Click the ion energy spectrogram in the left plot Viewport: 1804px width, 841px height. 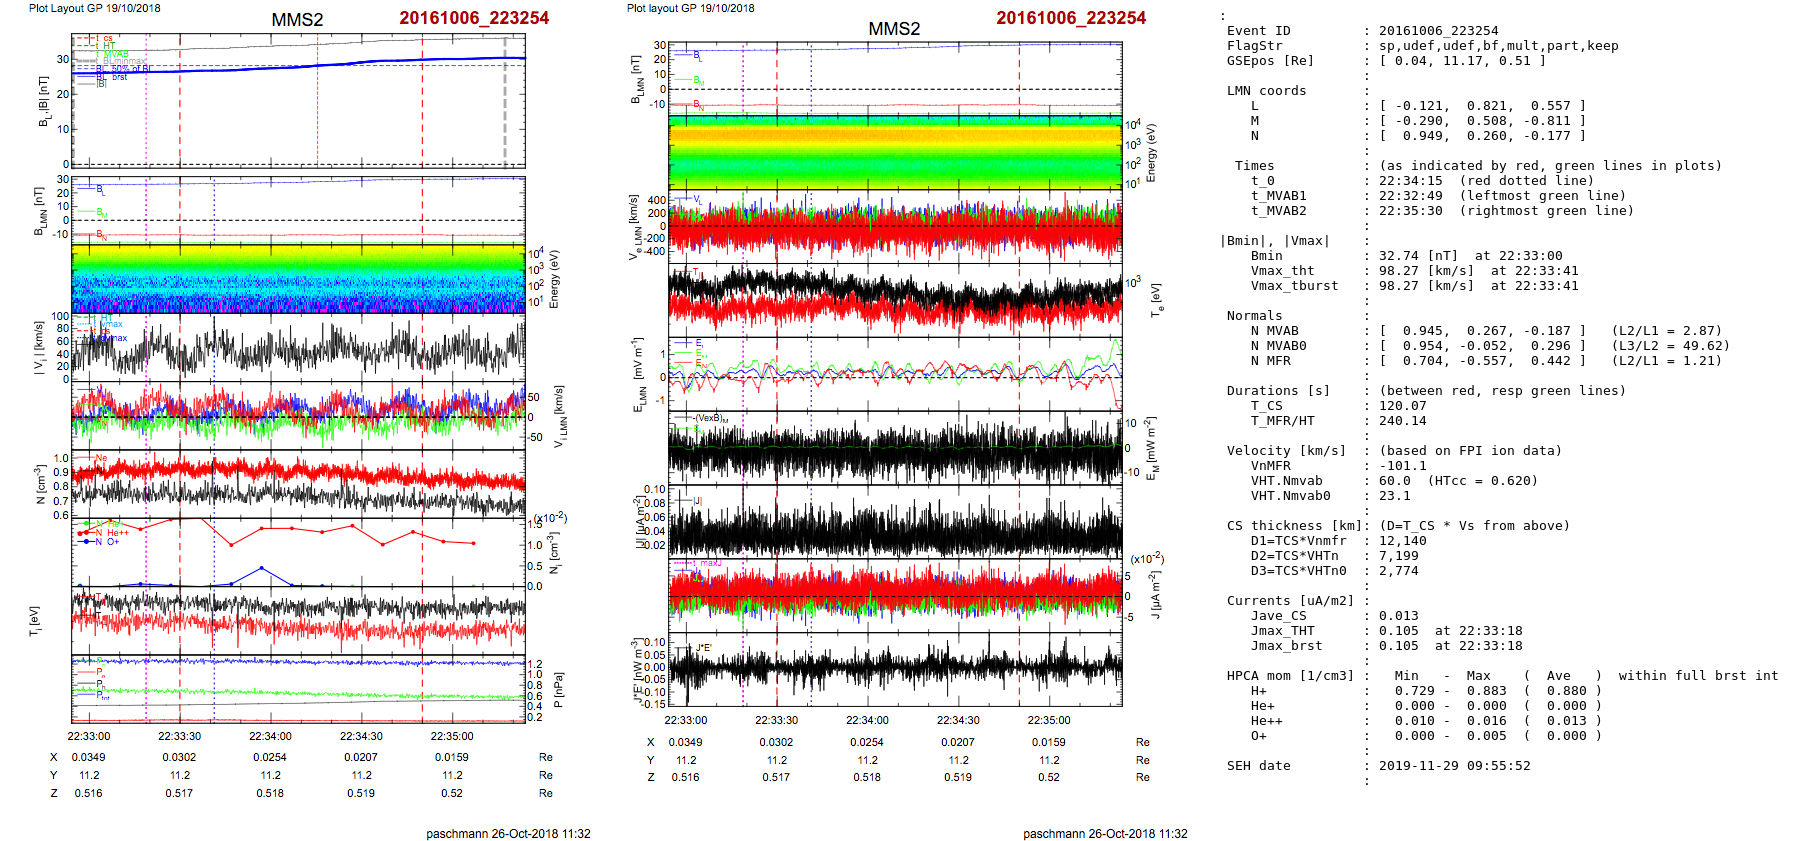point(298,278)
